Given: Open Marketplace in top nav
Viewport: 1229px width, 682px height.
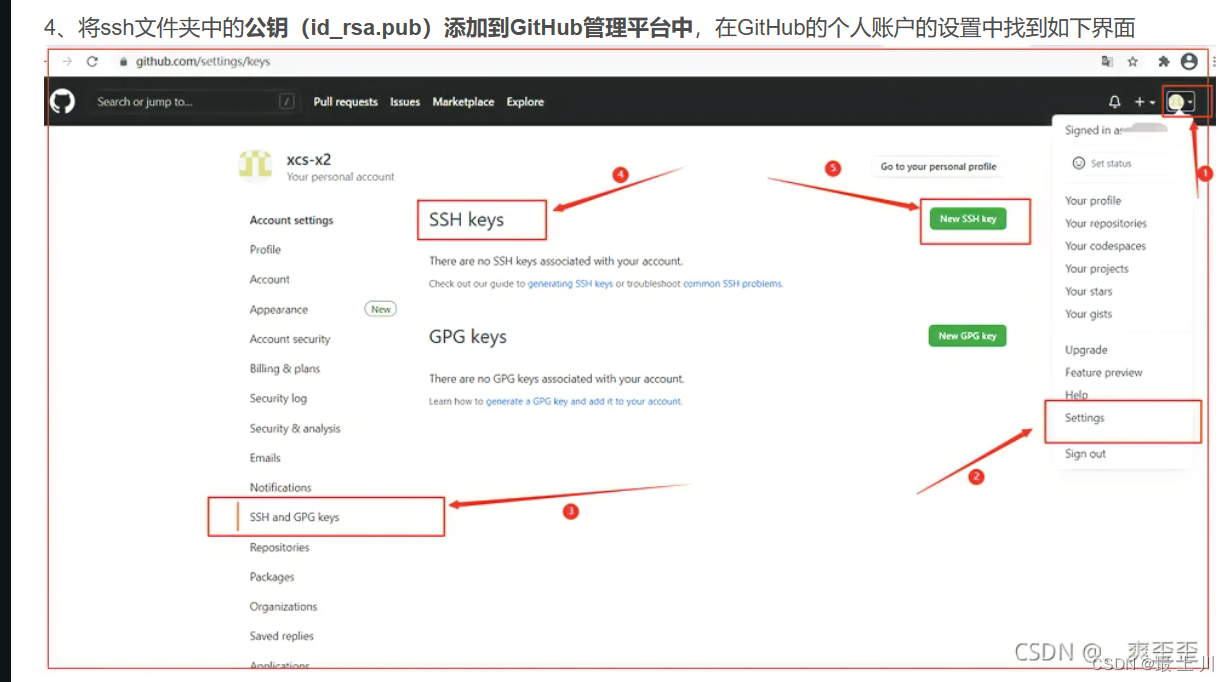Looking at the screenshot, I should tap(463, 102).
